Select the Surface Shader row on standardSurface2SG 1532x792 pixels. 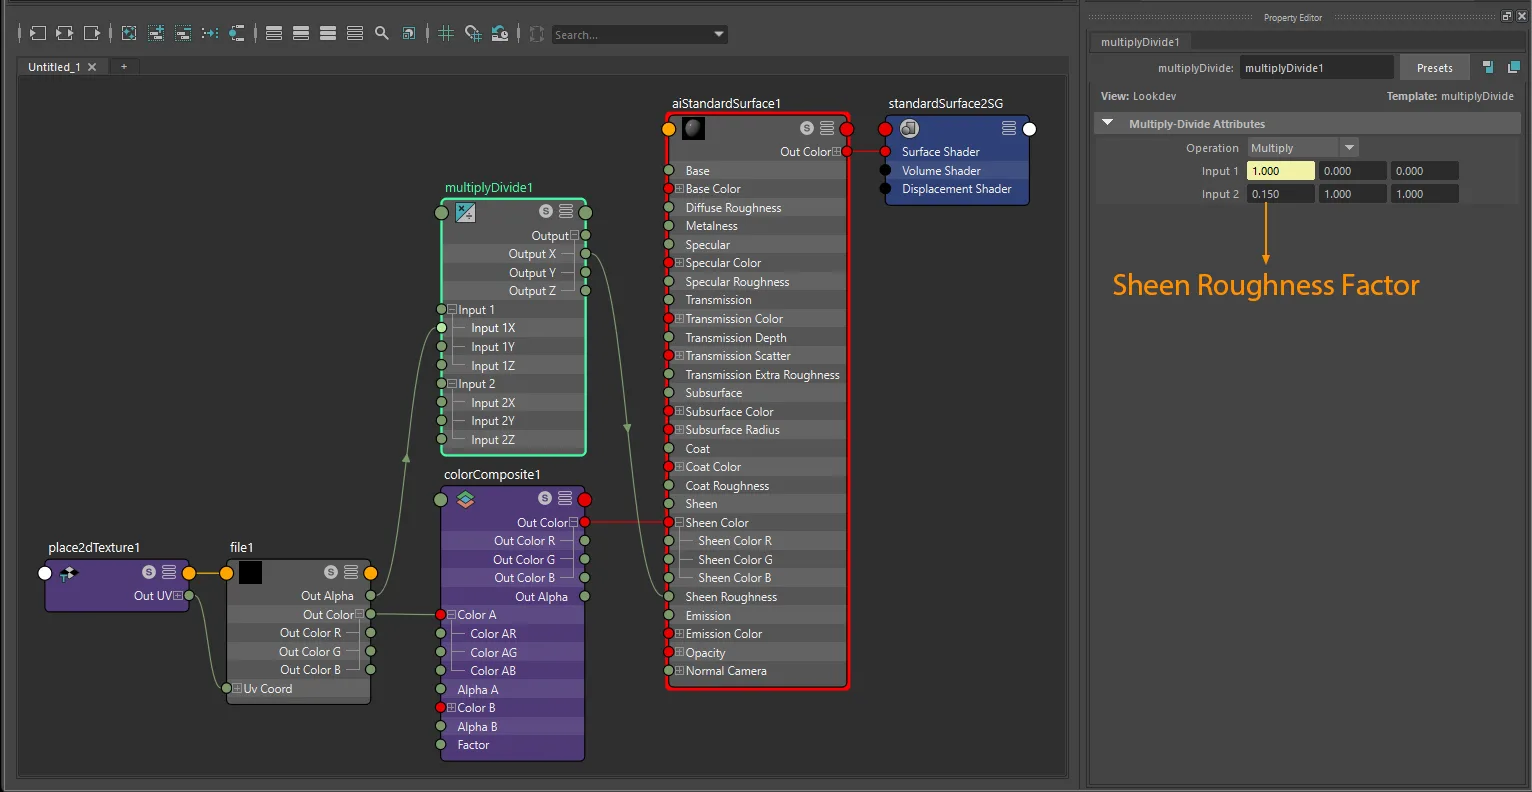(x=957, y=152)
